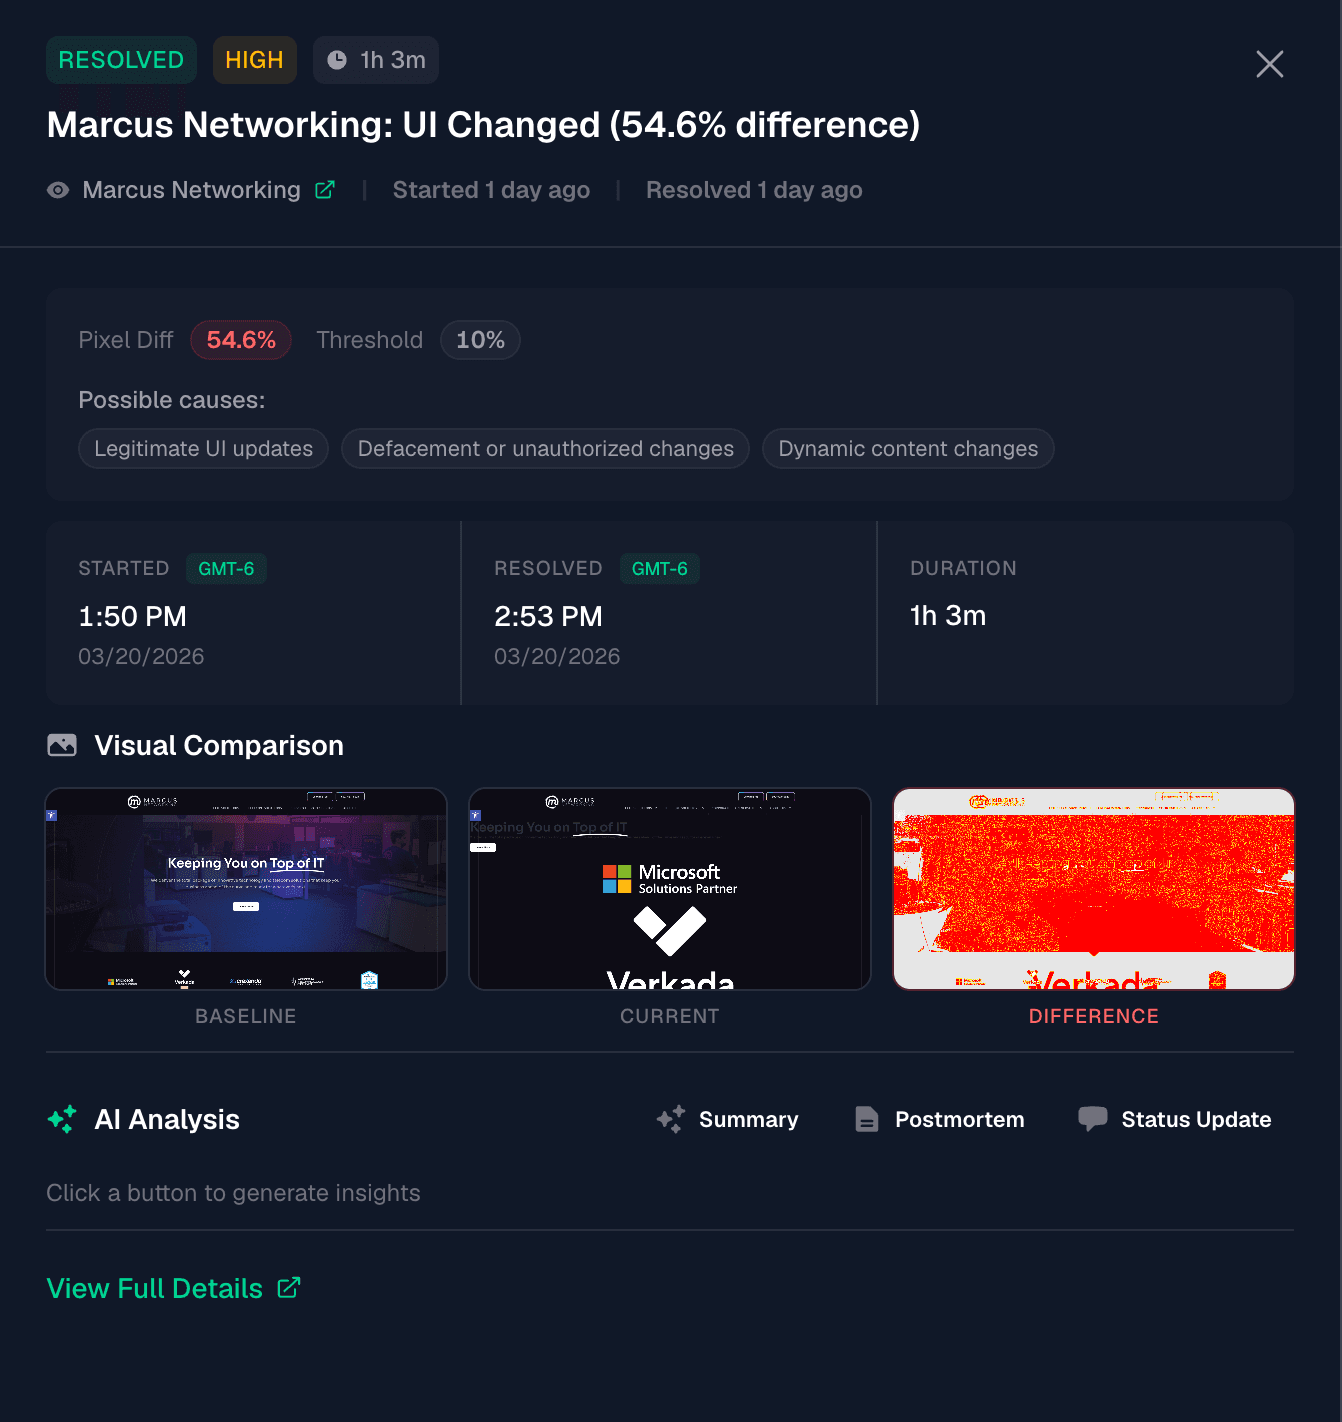Screen dimensions: 1342x1422
Task: Click the external link icon after View Full Details
Action: pos(289,1287)
